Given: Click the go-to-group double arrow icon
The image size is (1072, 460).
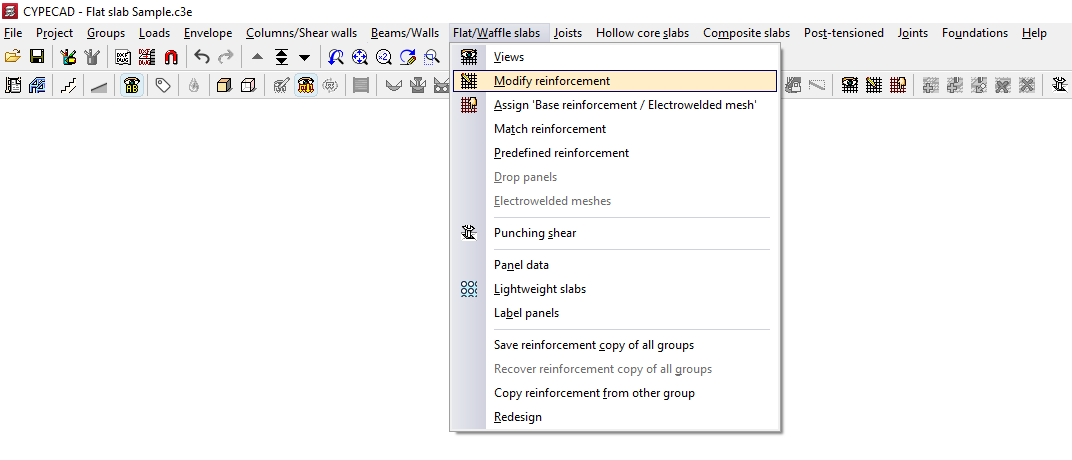Looking at the screenshot, I should (281, 57).
